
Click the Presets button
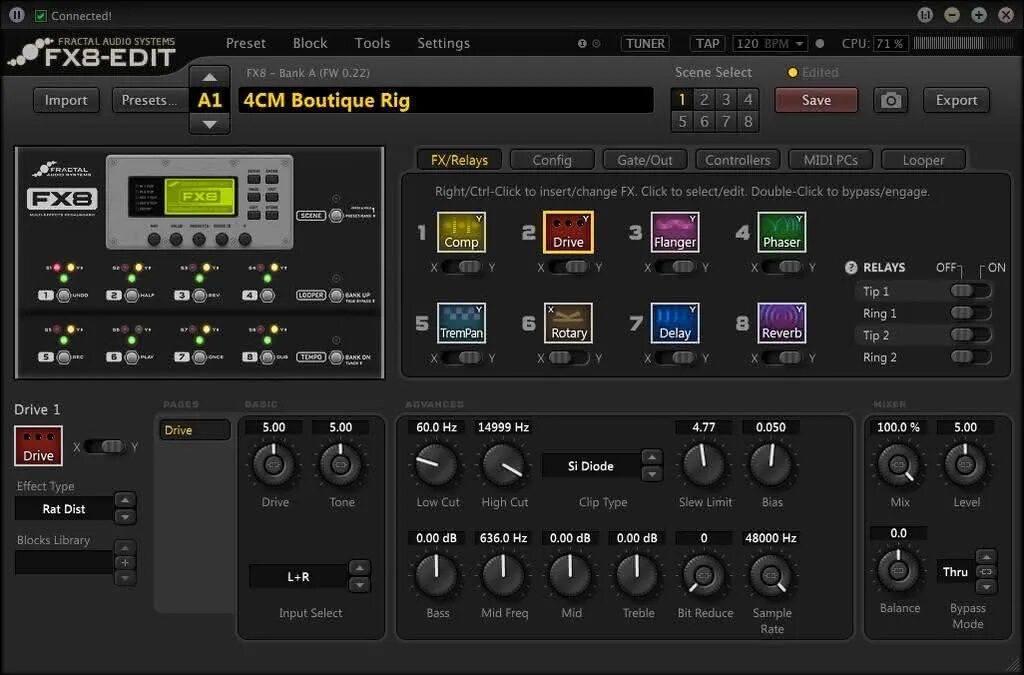tap(150, 101)
